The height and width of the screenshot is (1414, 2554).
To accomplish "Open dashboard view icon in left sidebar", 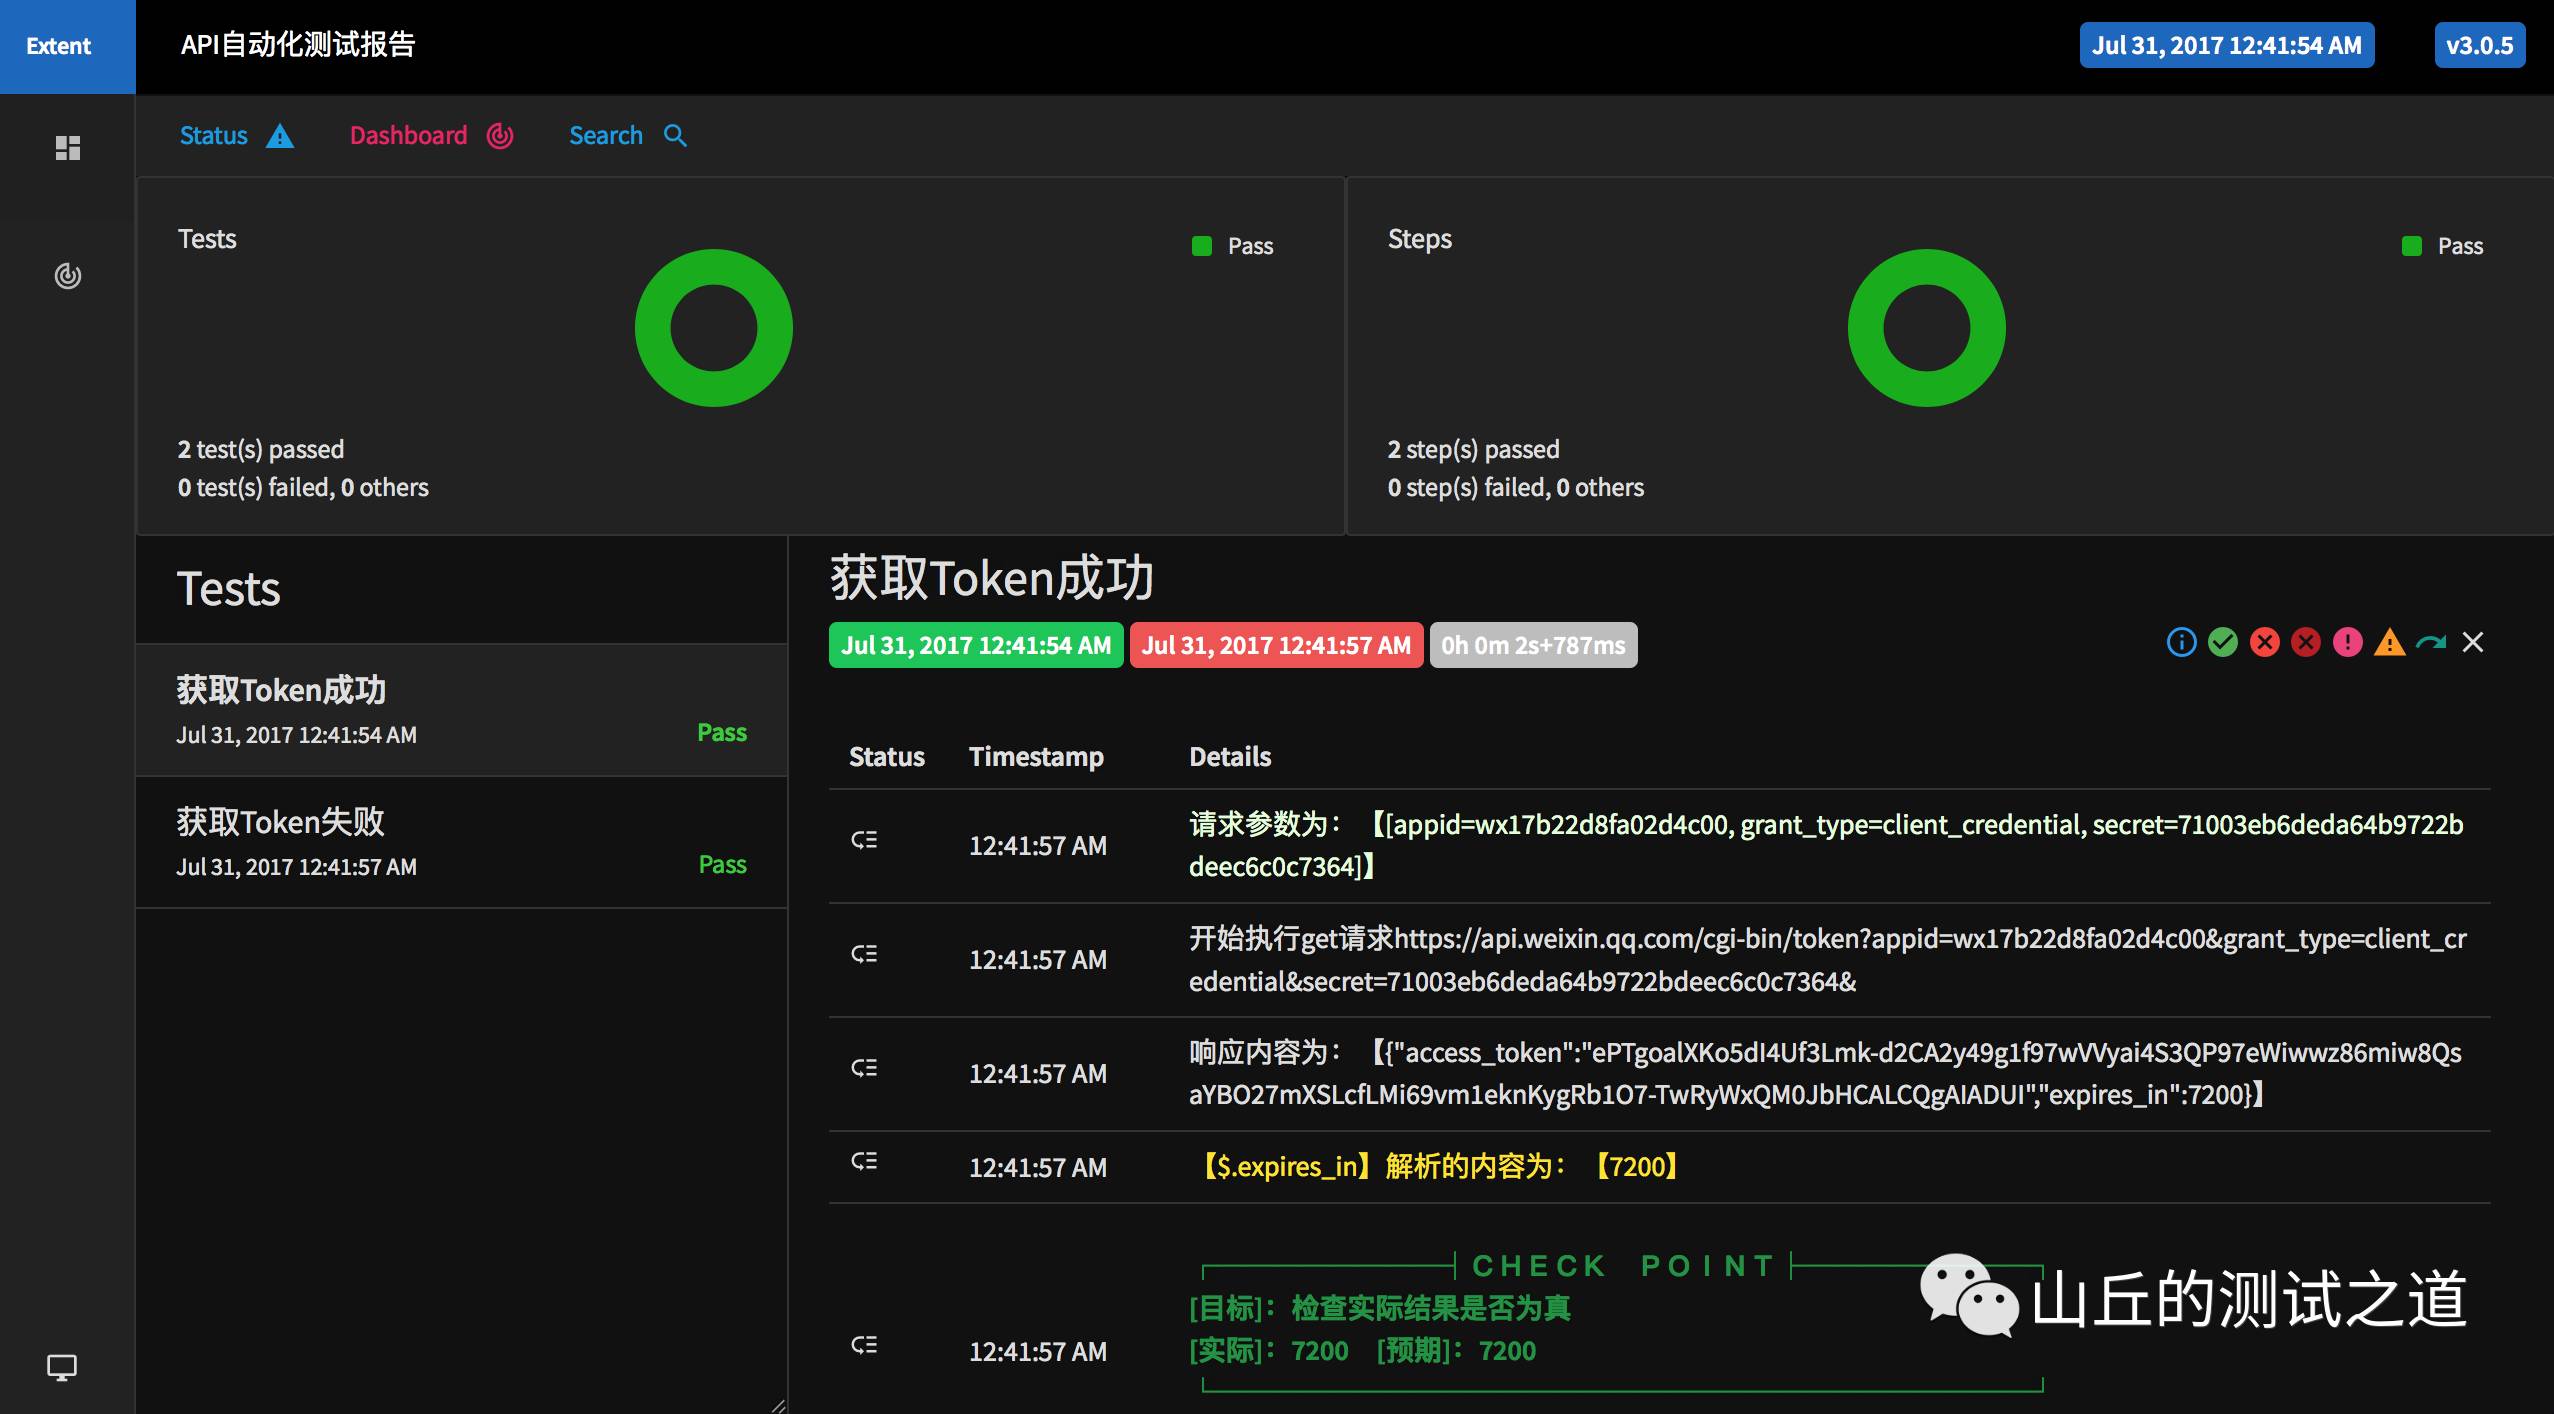I will pos(67,276).
